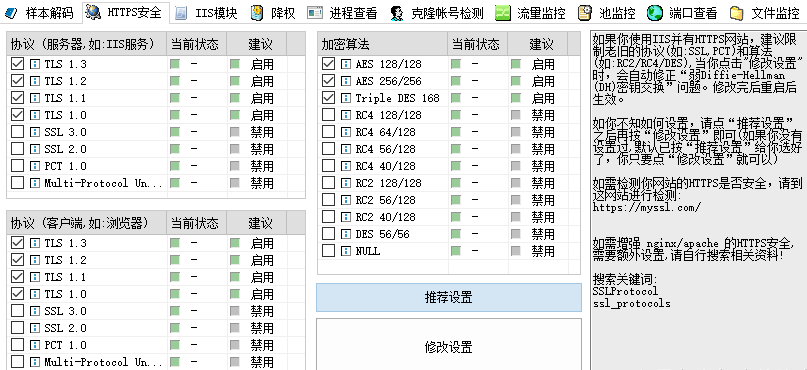Screen dimensions: 807x370
Task: Click the info icon beside the NULL cipher
Action: [x=346, y=251]
